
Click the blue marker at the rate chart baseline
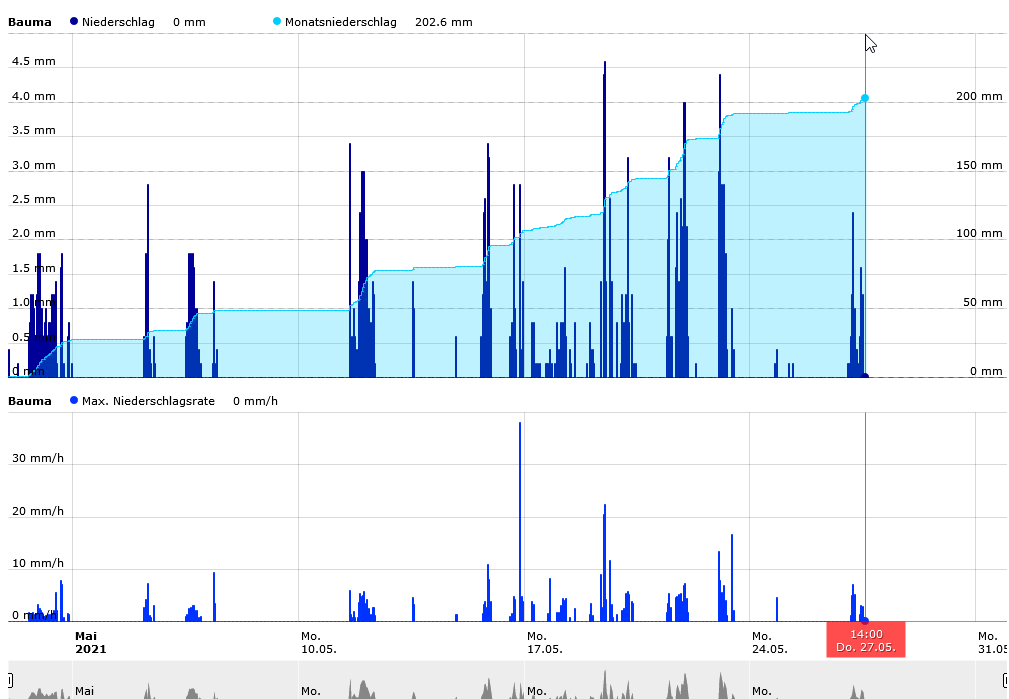click(x=865, y=621)
